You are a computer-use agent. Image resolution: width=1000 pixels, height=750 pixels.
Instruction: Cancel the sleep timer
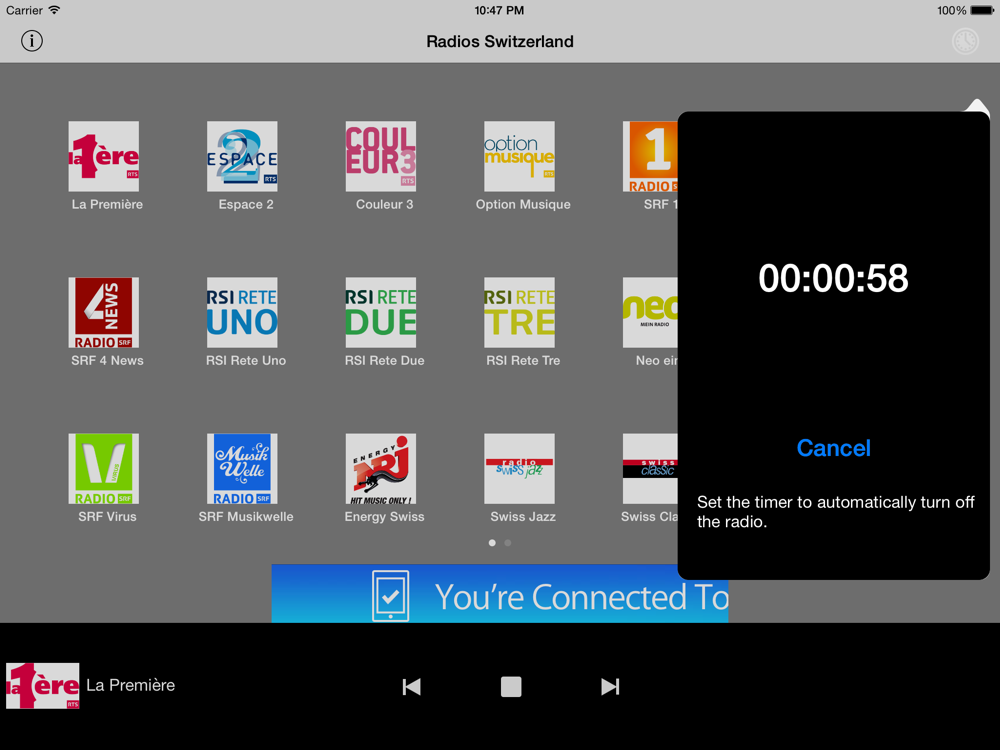834,448
